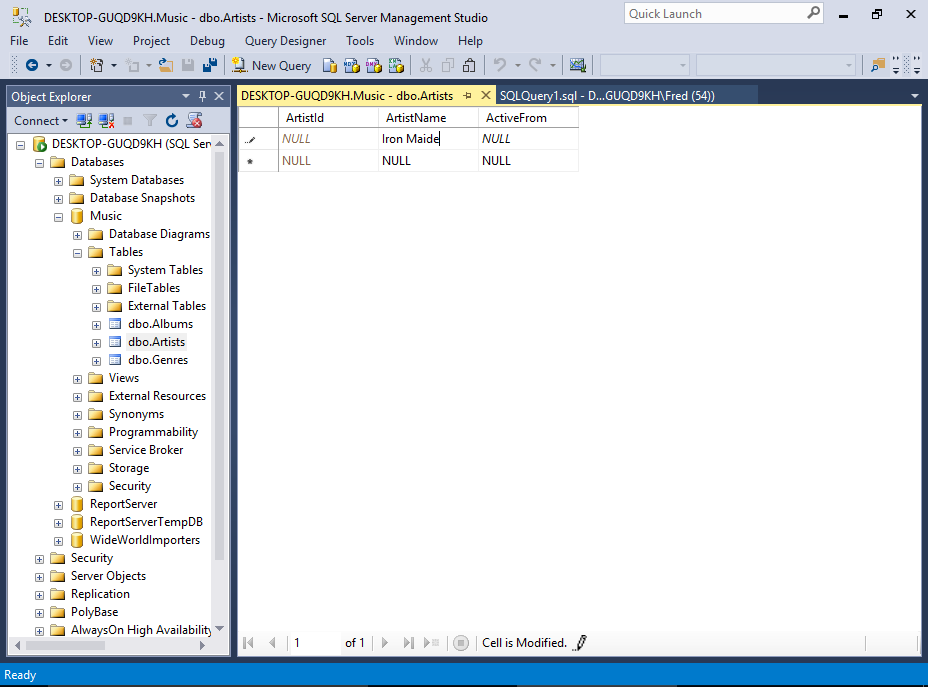Open the Query Designer menu
This screenshot has width=928, height=687.
[x=284, y=41]
